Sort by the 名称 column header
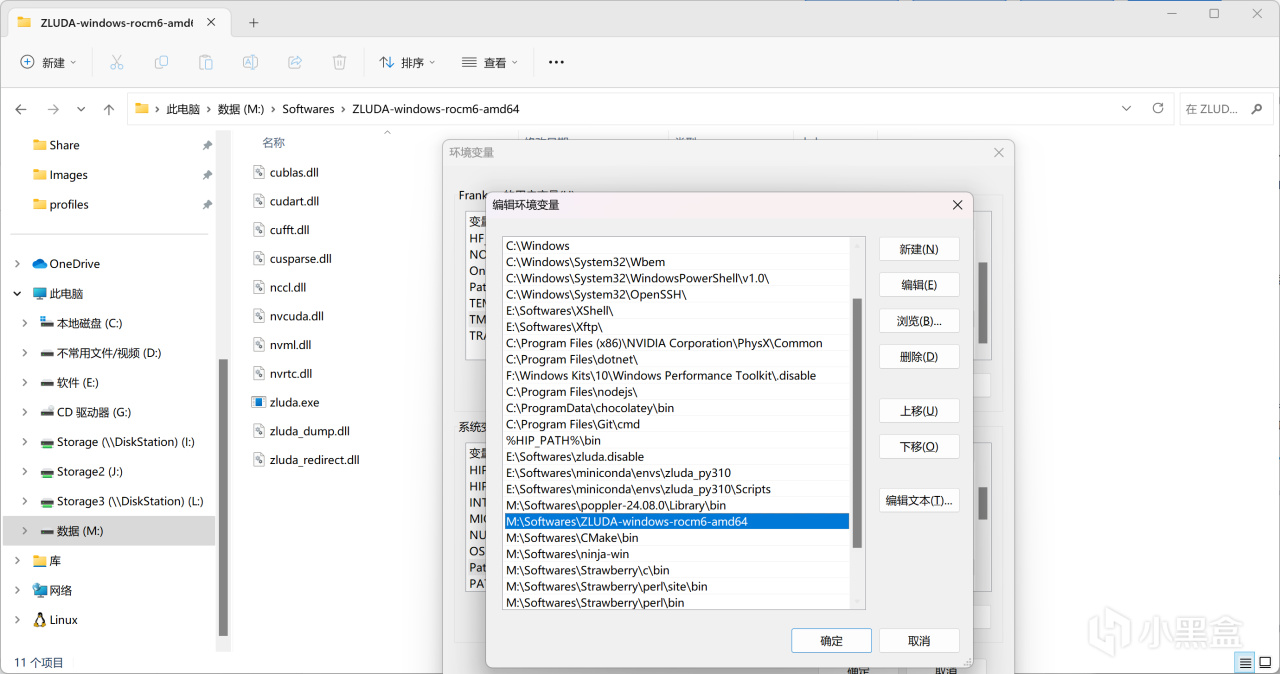 coord(273,143)
